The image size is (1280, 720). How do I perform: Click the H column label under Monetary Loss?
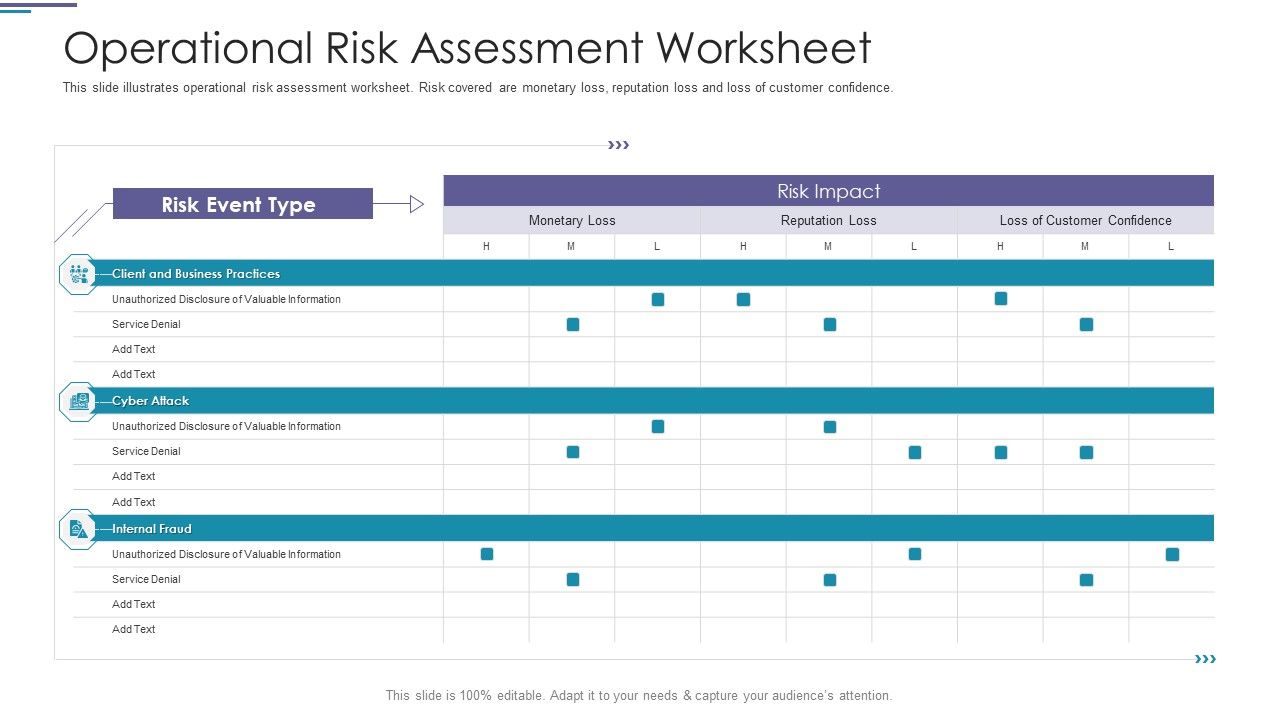(x=487, y=246)
